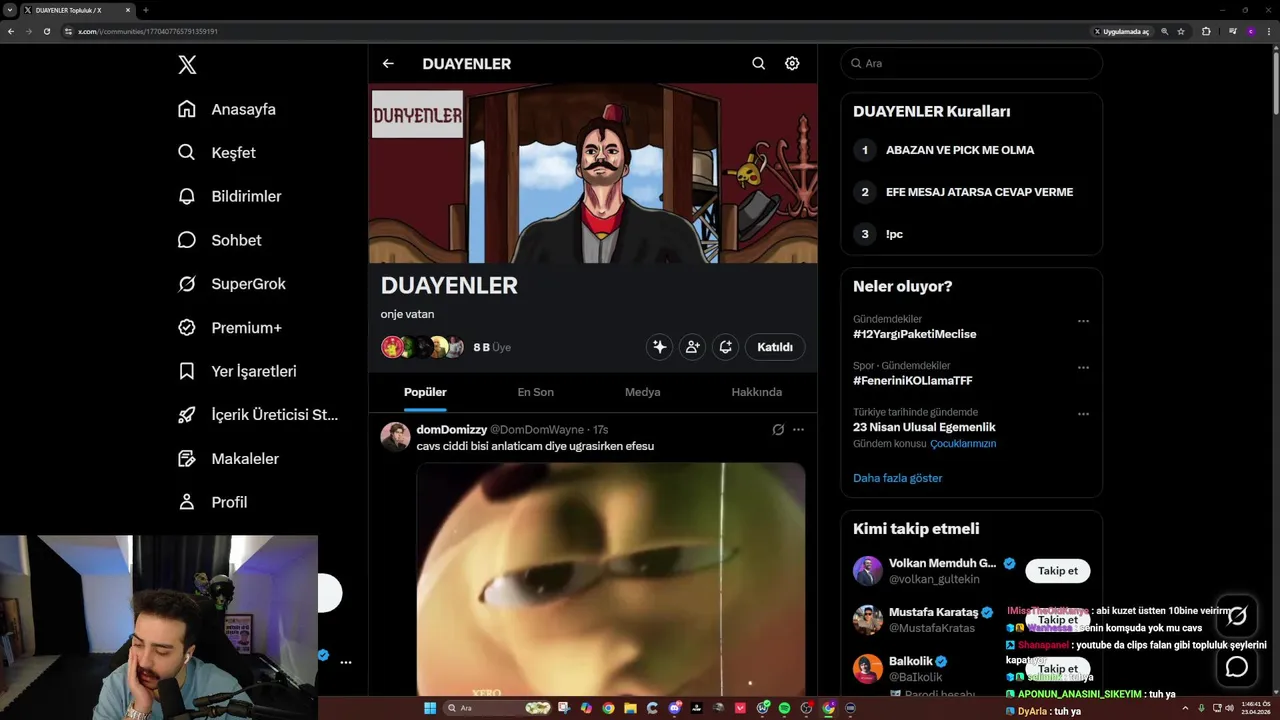Open the floating messages chat bubble button
Screen dimensions: 1280x720
(x=1237, y=667)
